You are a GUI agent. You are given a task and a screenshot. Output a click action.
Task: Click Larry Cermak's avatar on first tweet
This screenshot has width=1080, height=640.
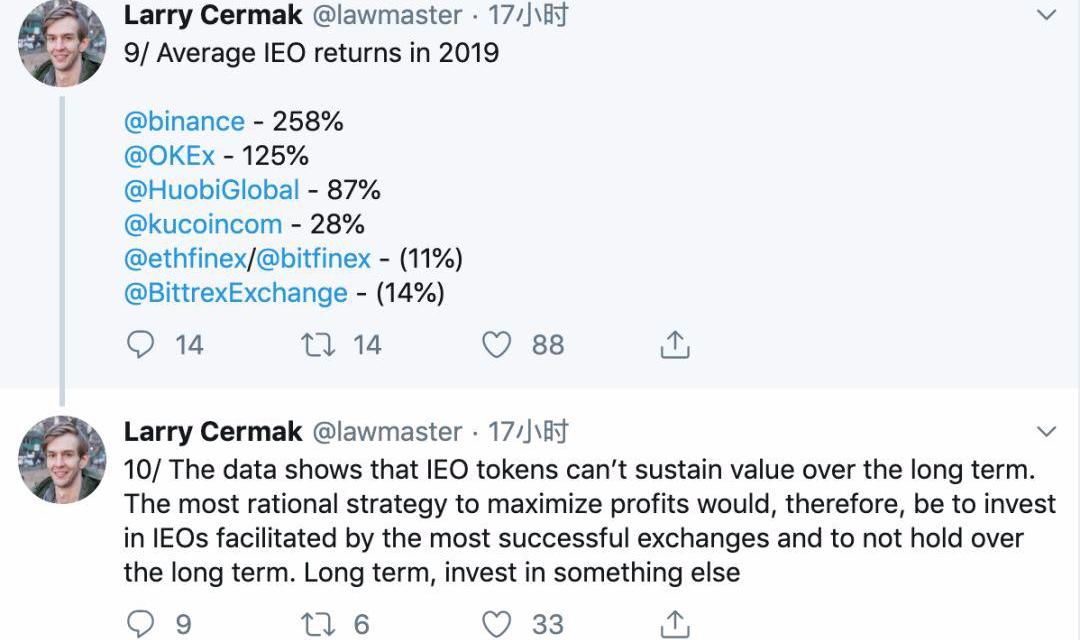pyautogui.click(x=62, y=43)
